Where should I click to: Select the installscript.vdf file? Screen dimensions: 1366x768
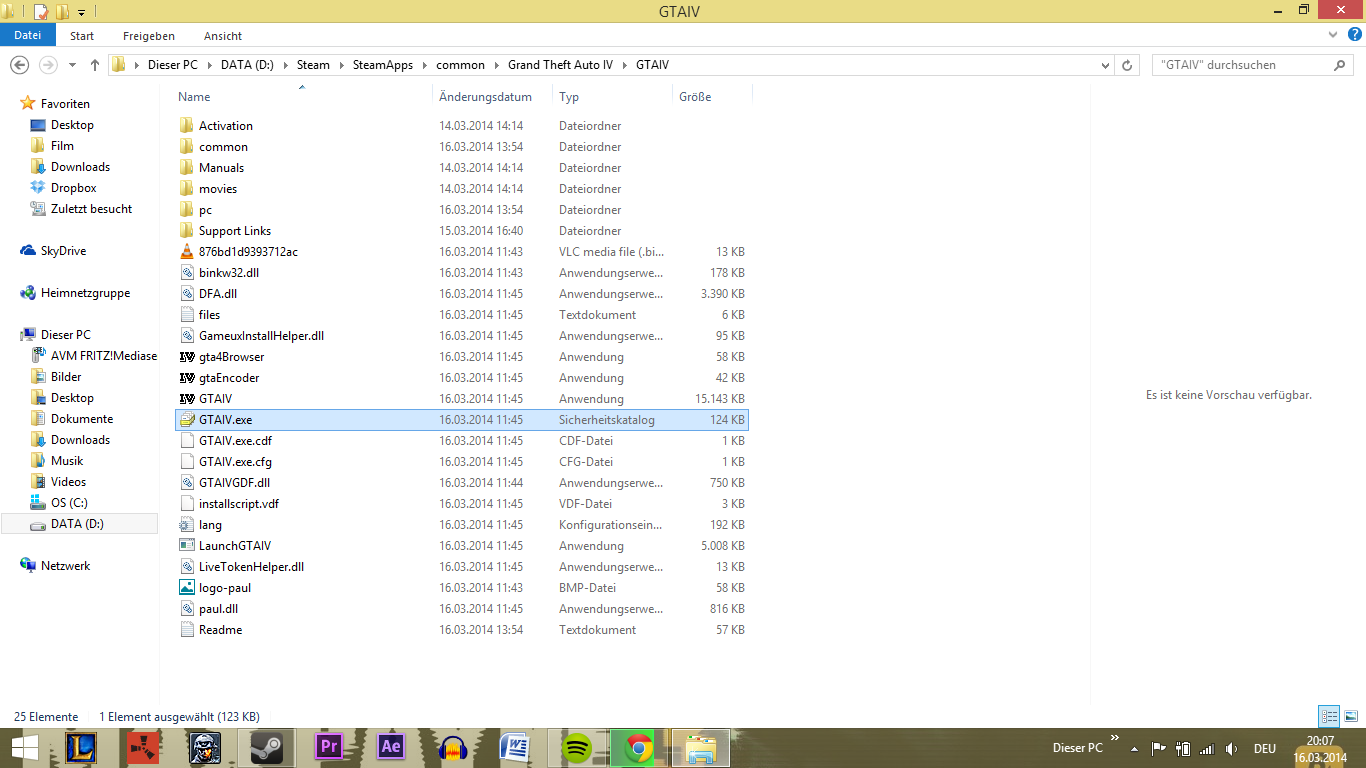point(239,504)
